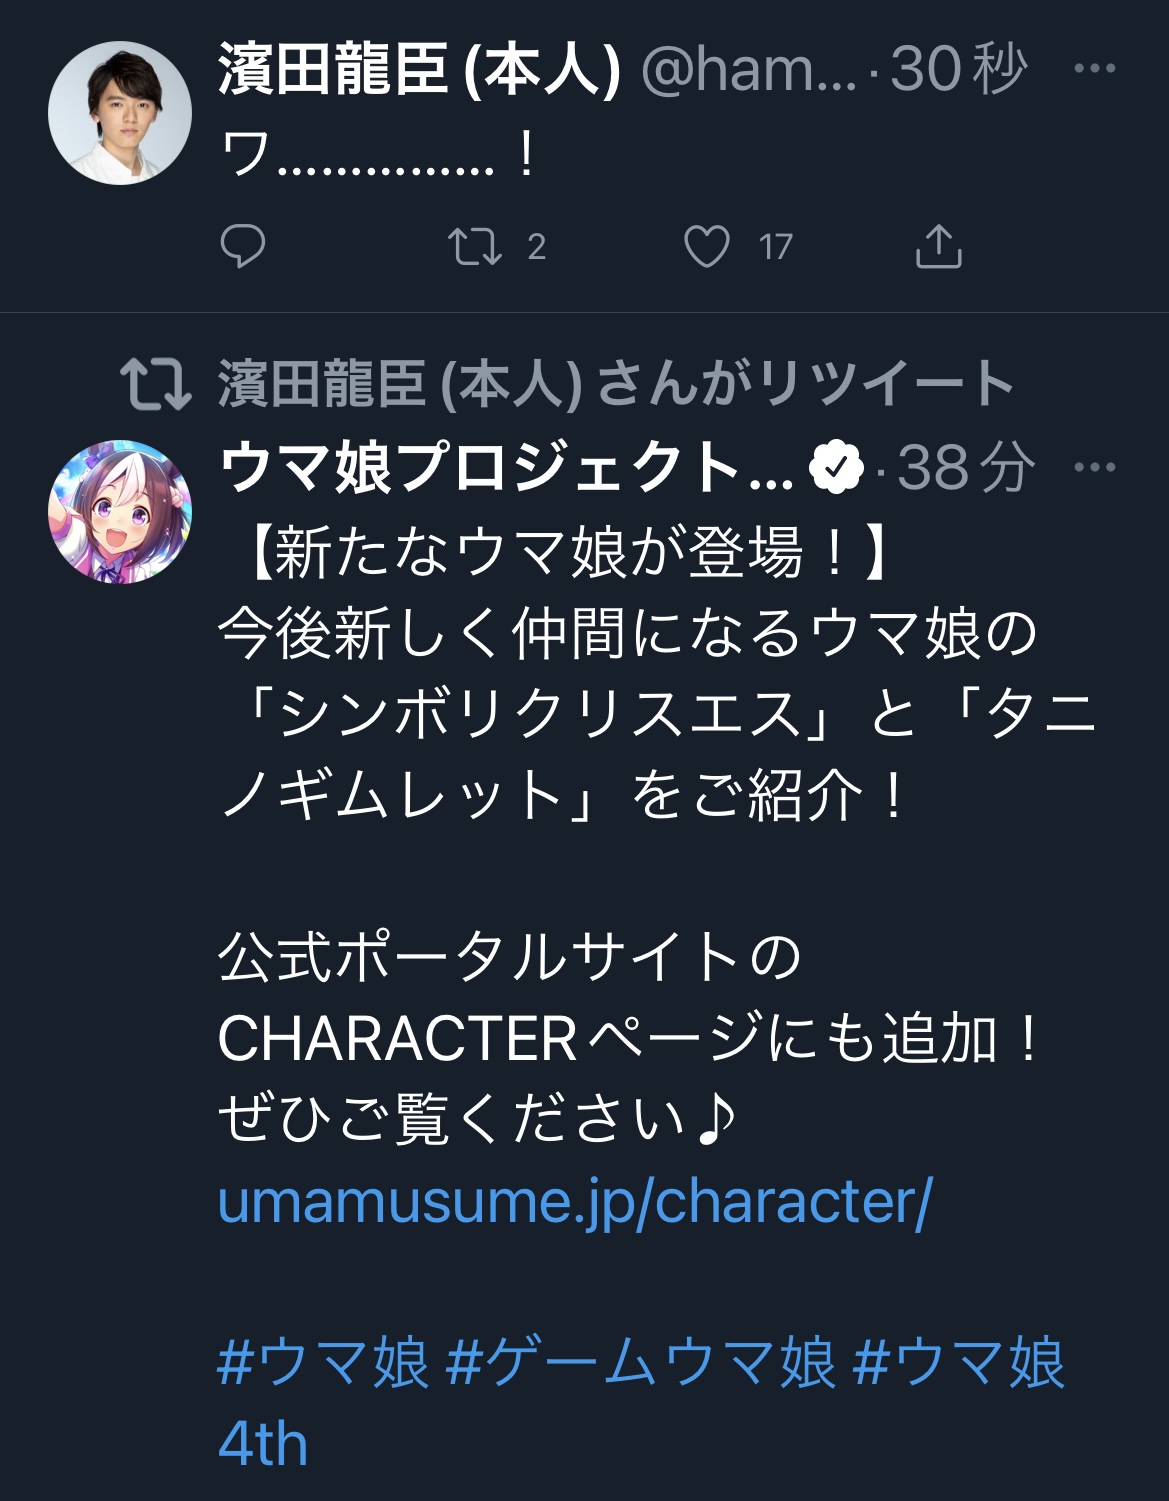Click the retweet icon beside さんがリツイート
The height and width of the screenshot is (1501, 1169).
coord(155,385)
